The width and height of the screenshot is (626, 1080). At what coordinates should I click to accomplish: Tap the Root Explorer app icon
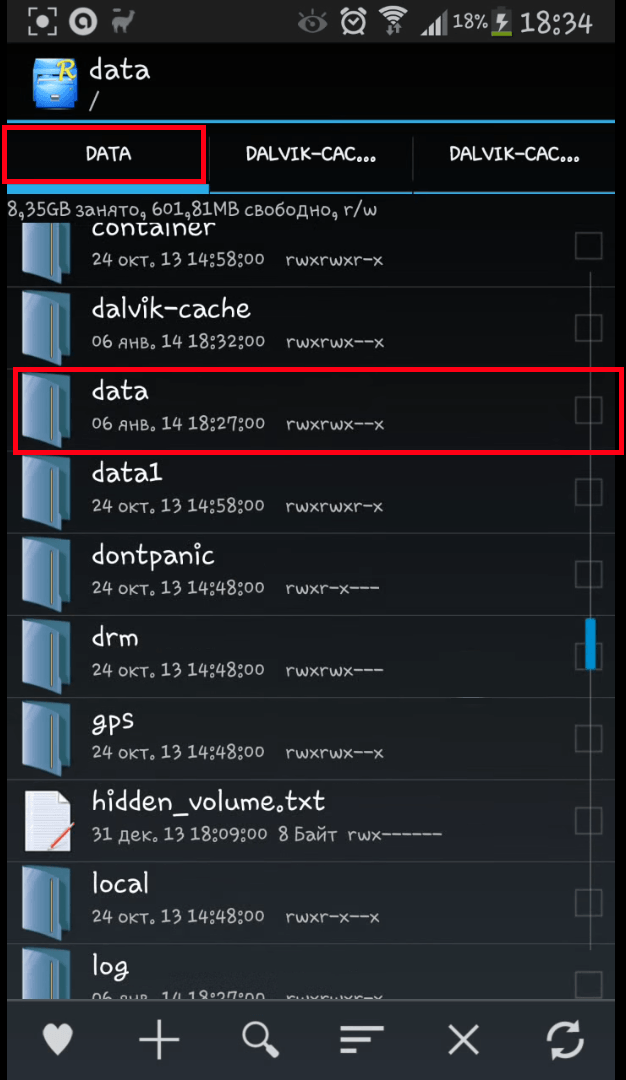[x=55, y=83]
